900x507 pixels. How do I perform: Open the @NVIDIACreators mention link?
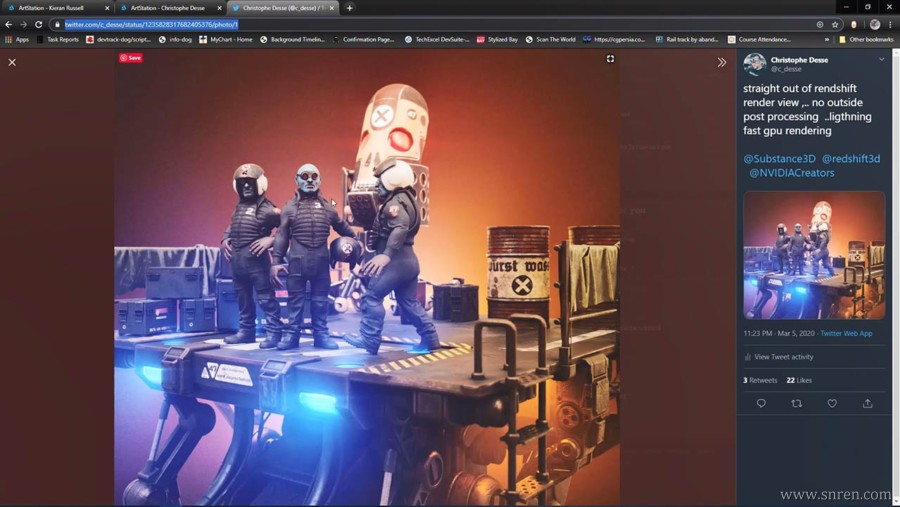(791, 173)
